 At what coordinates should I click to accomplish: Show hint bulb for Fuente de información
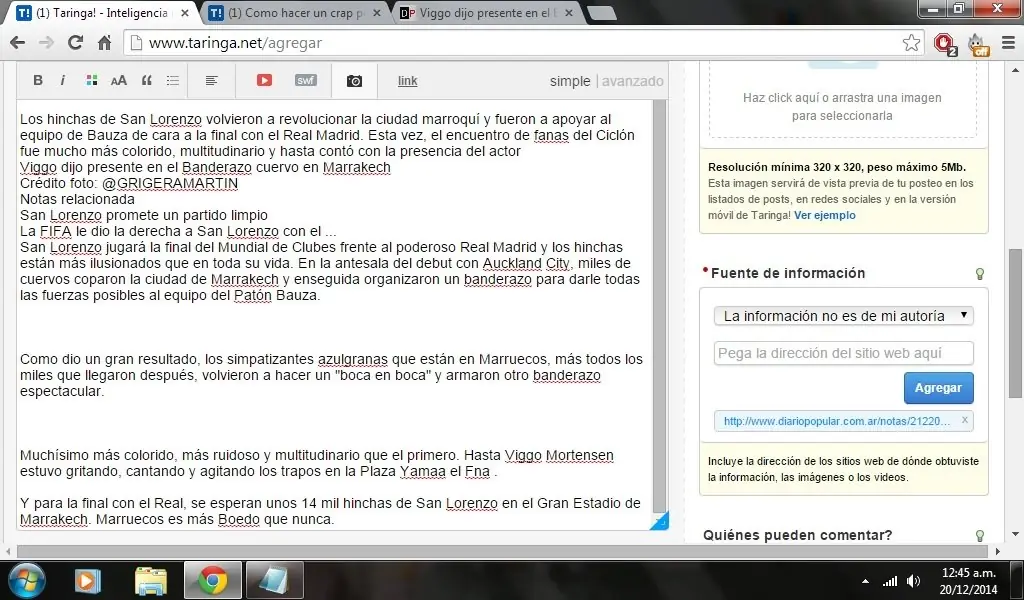click(x=979, y=274)
